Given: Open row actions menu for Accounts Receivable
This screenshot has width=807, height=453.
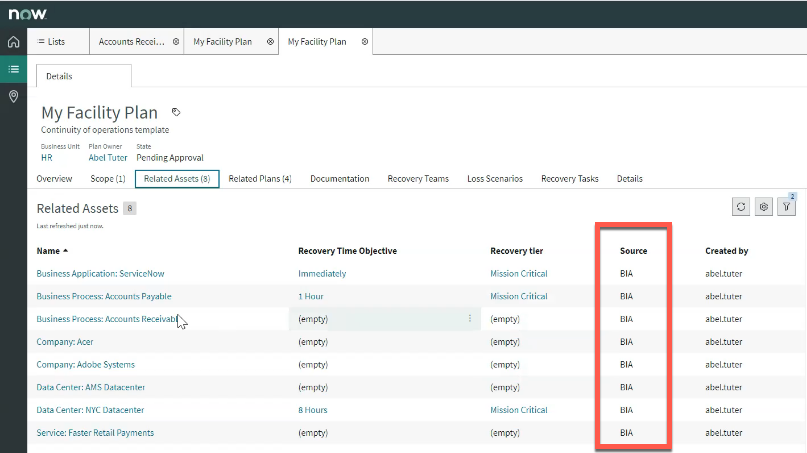Looking at the screenshot, I should click(470, 319).
